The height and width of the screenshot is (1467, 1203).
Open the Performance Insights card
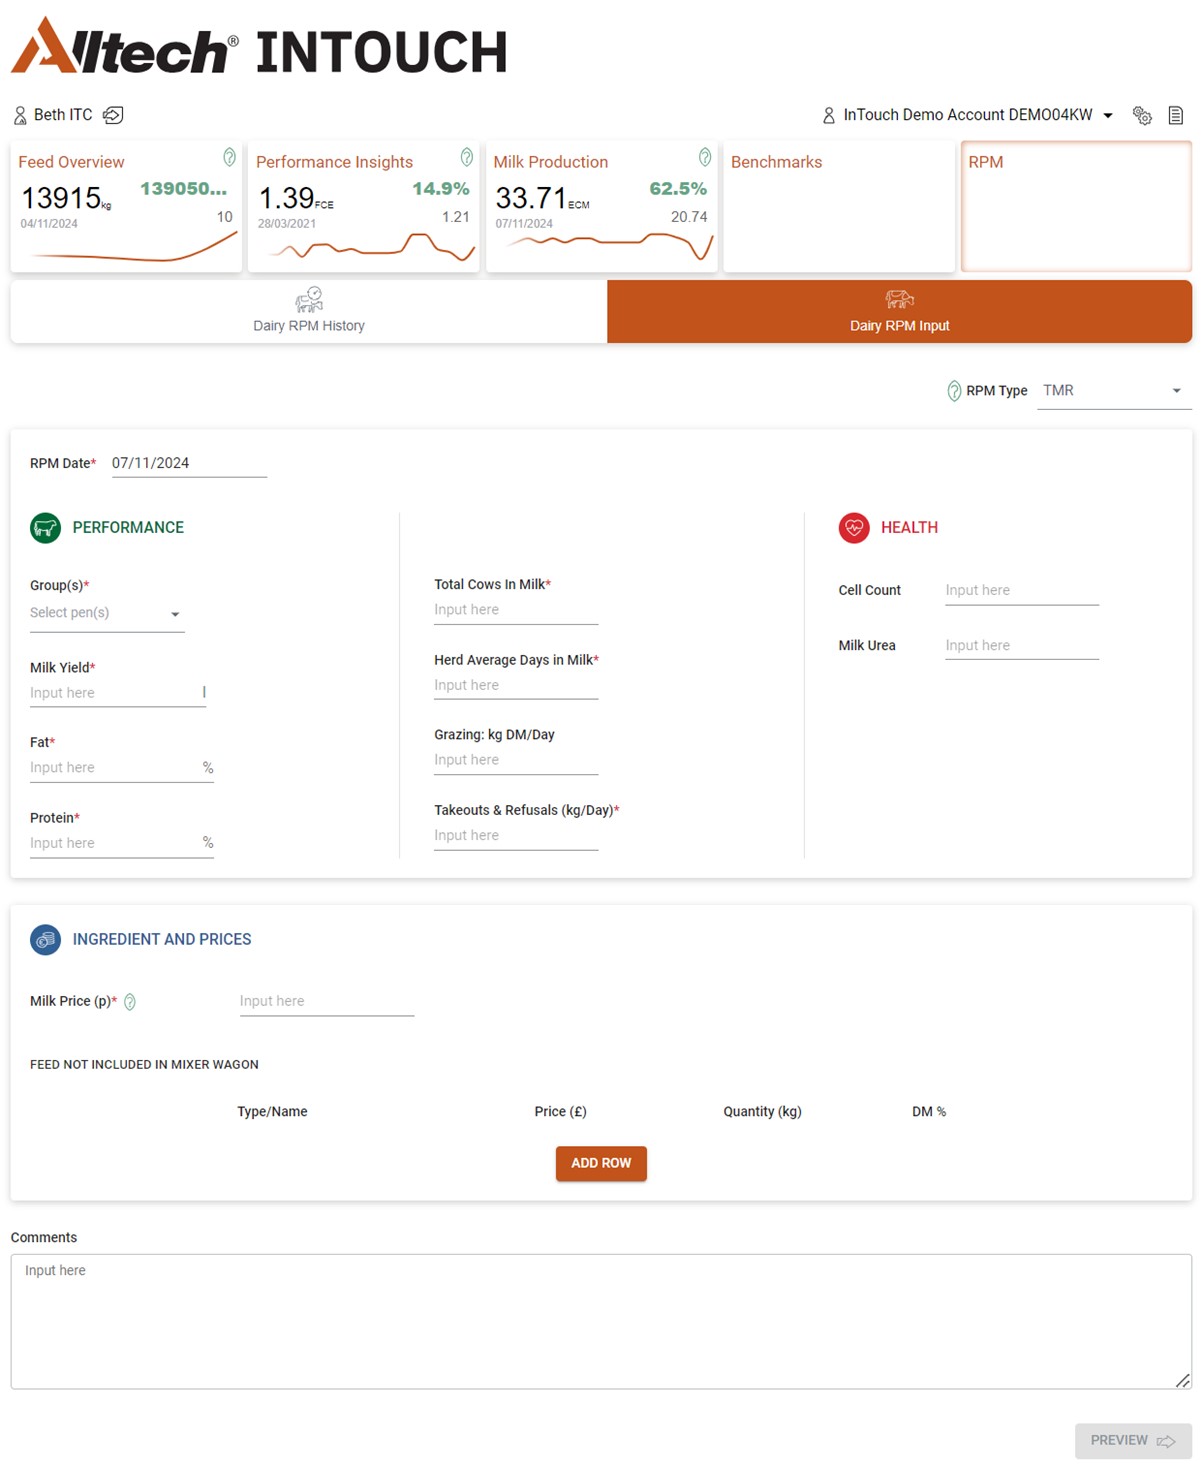coord(364,206)
